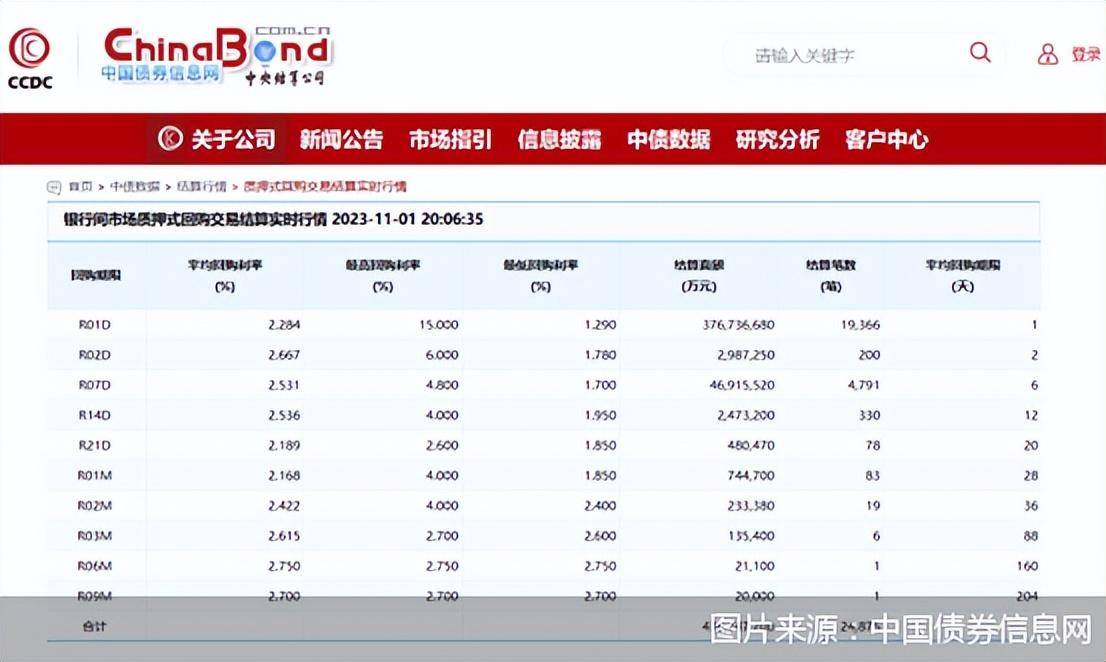Focus the keyword search input field
Image resolution: width=1106 pixels, height=662 pixels.
tap(850, 55)
